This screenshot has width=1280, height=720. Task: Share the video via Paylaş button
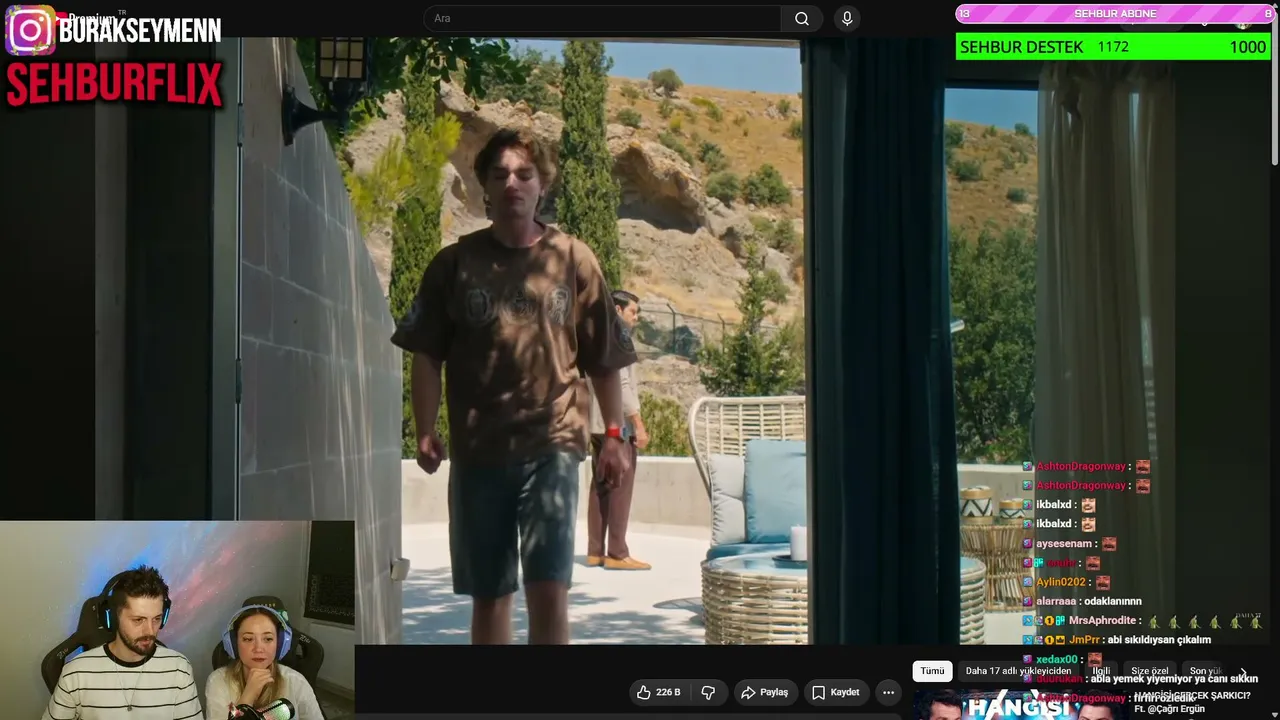pyautogui.click(x=764, y=692)
